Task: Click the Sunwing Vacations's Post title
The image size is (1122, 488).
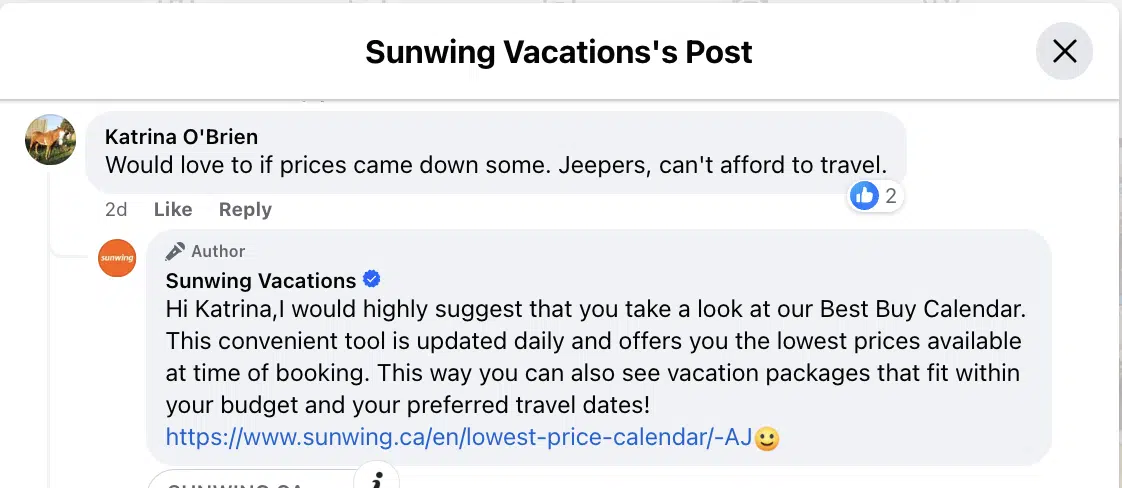Action: [559, 51]
